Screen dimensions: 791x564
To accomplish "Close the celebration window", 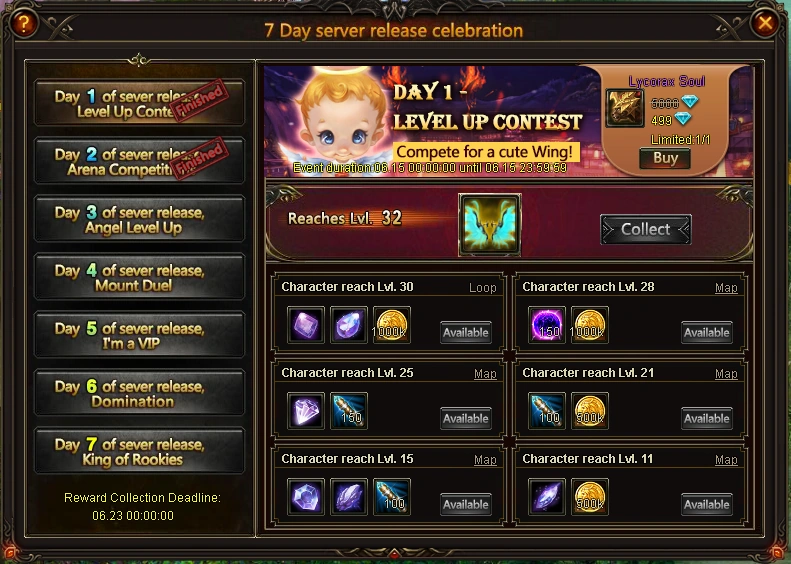I will 765,23.
